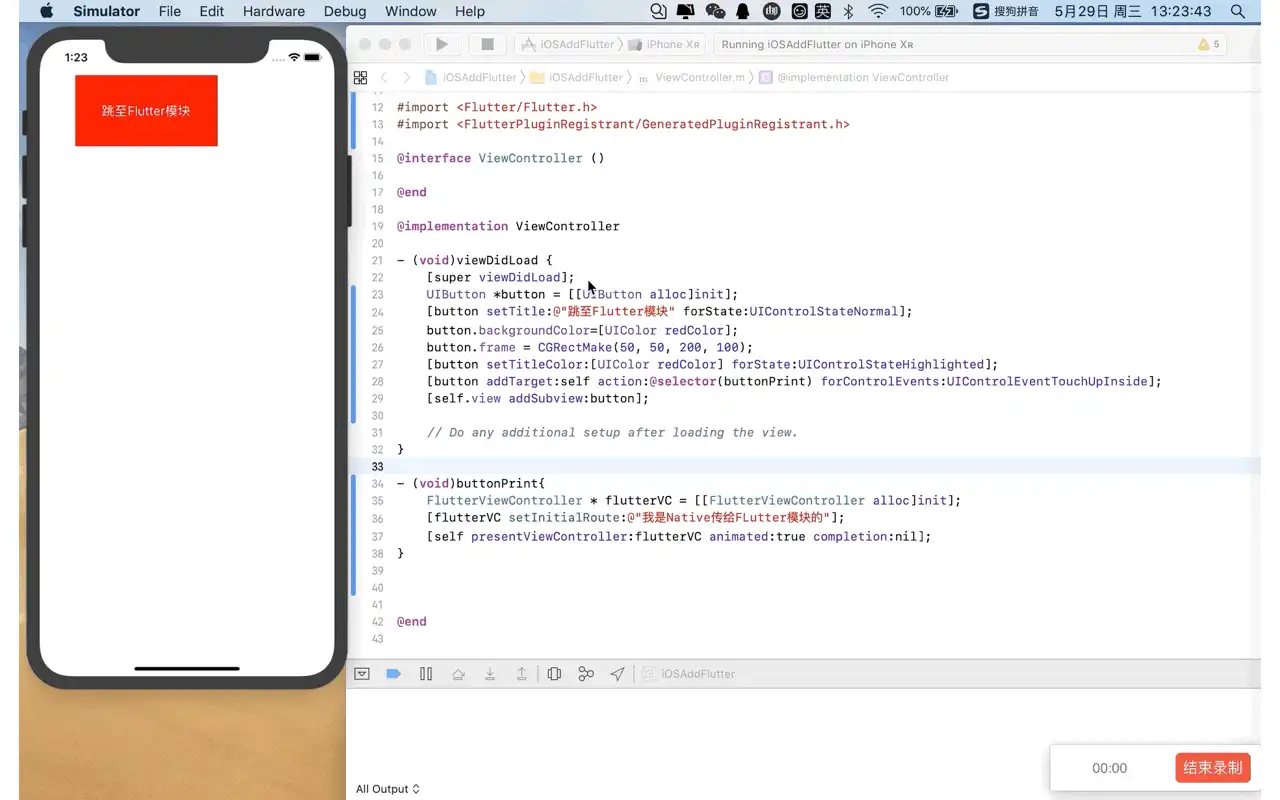The width and height of the screenshot is (1280, 800).
Task: Click the notification bell icon in the menu bar
Action: pyautogui.click(x=743, y=11)
